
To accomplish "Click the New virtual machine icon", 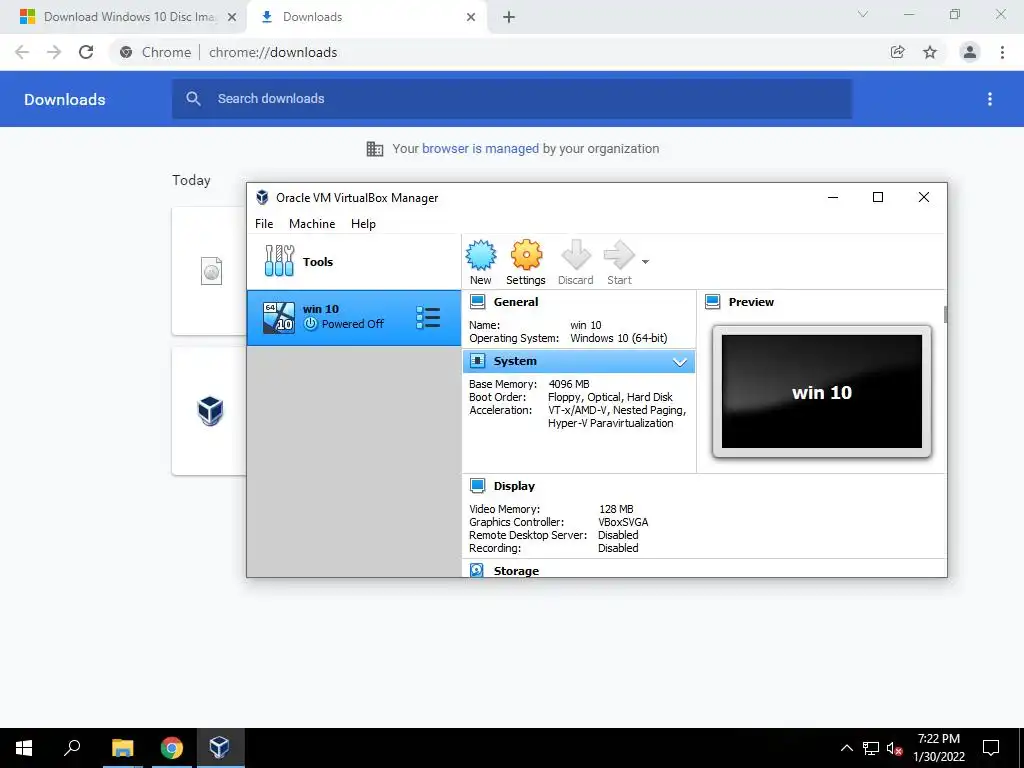I will click(x=481, y=255).
